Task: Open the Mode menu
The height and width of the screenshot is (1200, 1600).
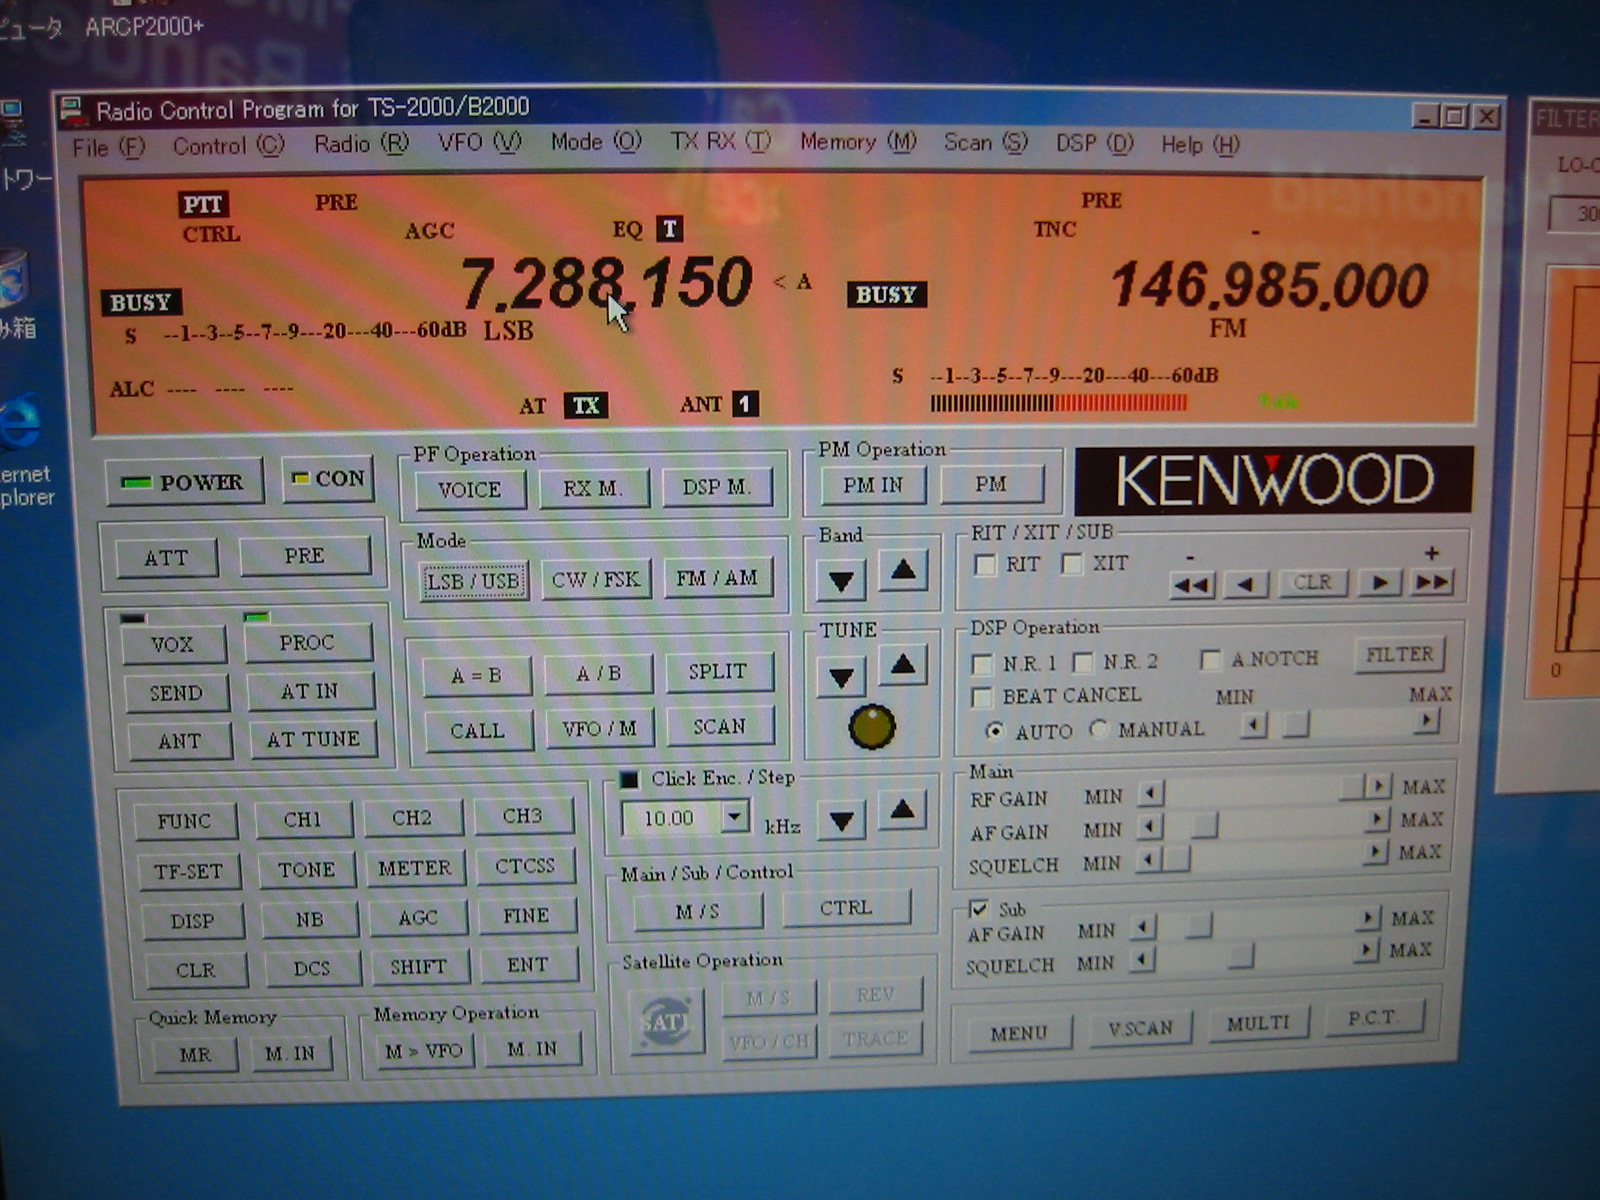Action: tap(596, 142)
